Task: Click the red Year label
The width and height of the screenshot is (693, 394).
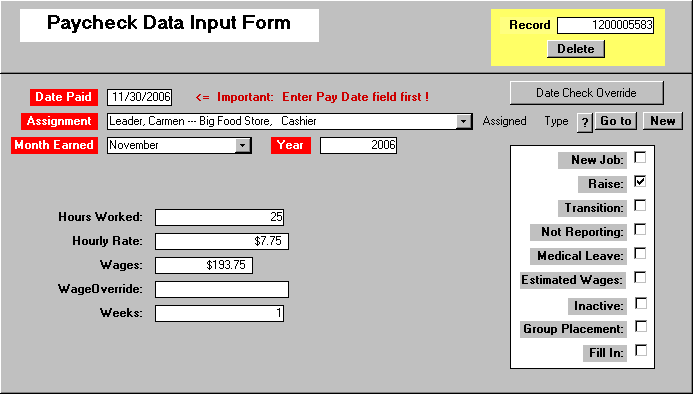Action: point(291,145)
